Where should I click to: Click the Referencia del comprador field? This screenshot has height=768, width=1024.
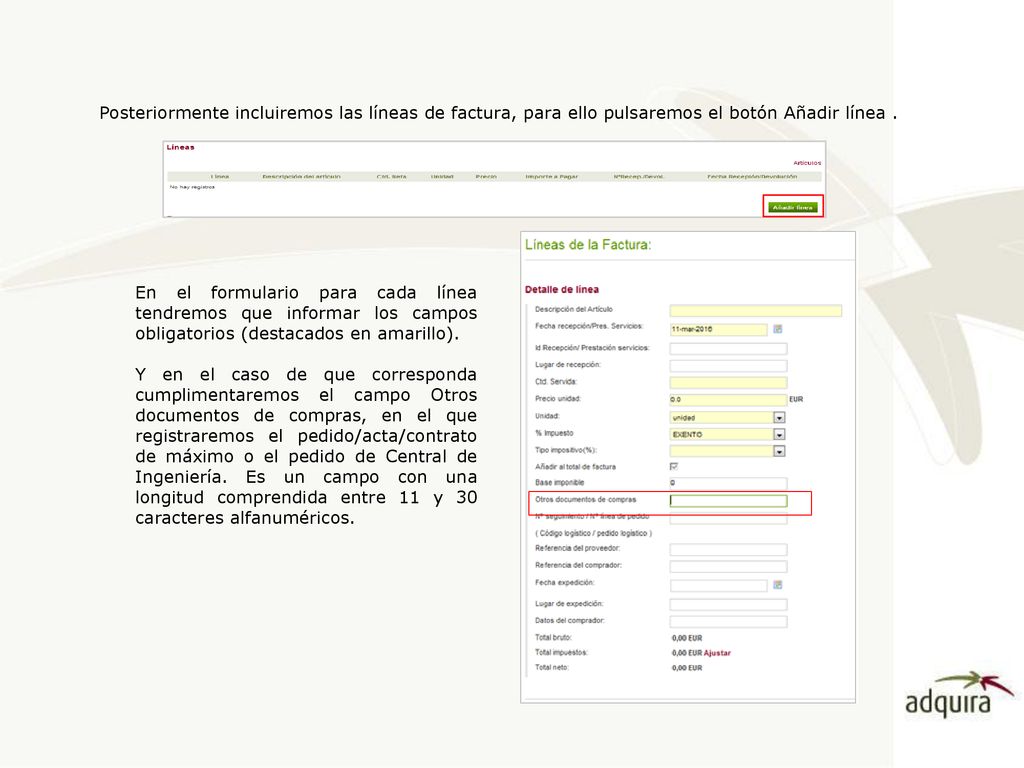click(728, 567)
